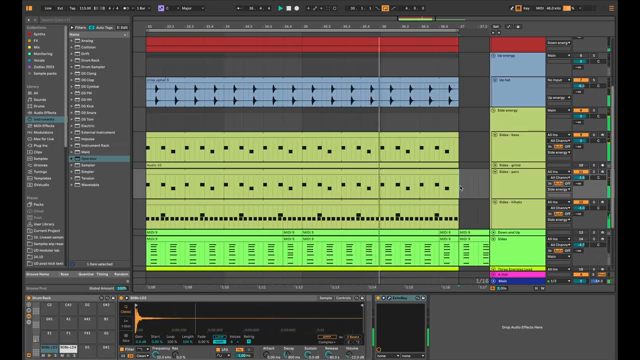
Task: Adjust the Simpler Volume knob
Action: [349, 356]
